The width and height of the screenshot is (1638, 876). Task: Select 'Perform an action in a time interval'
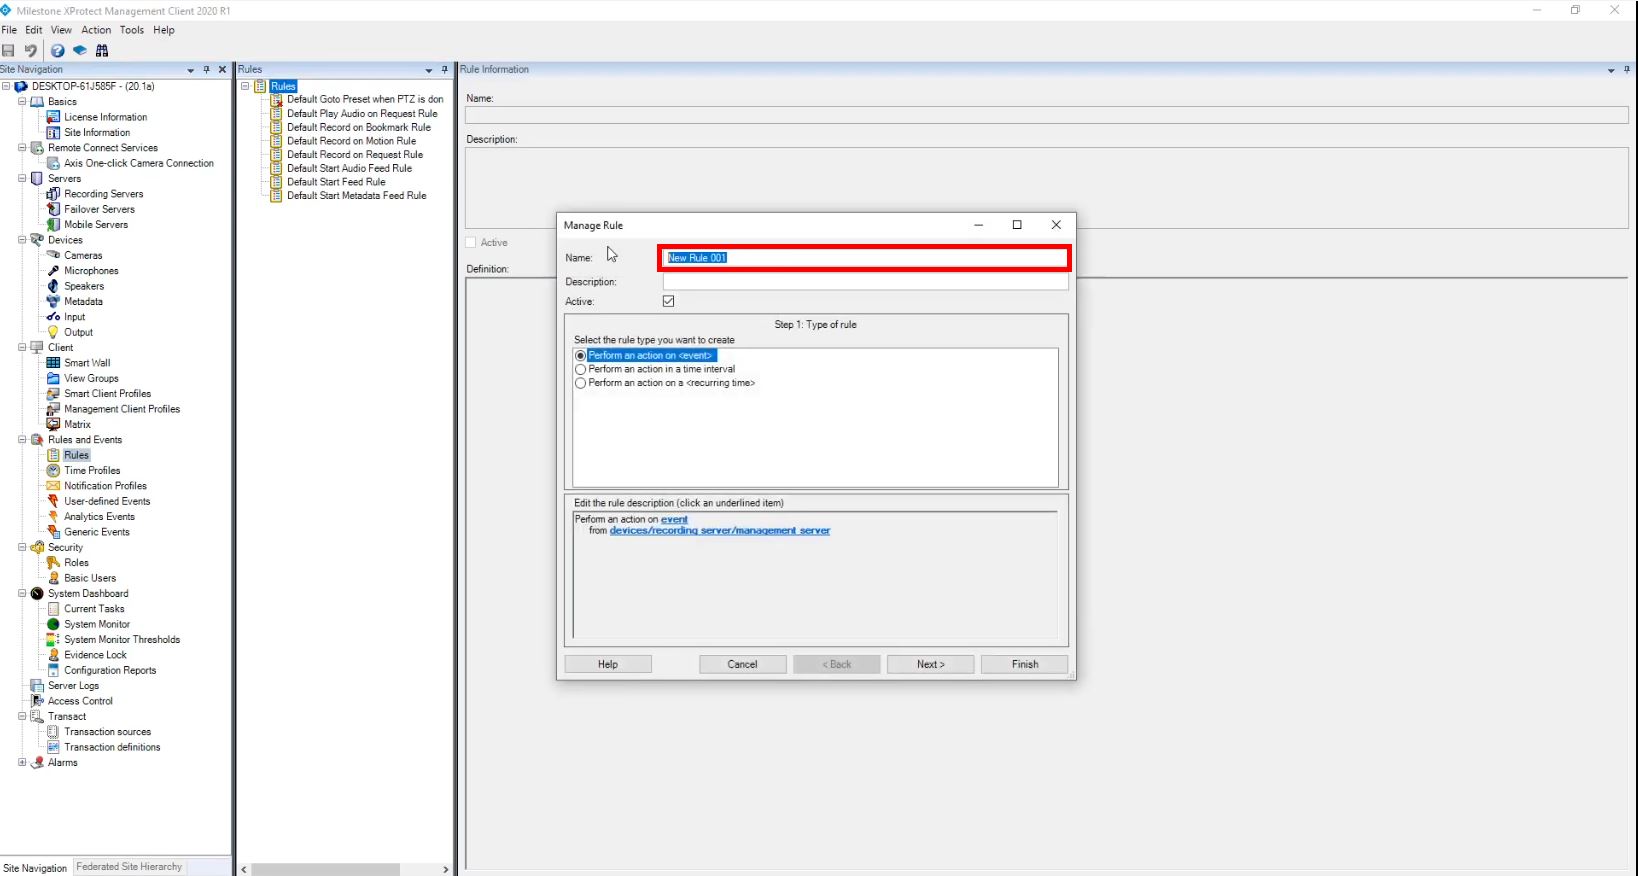click(581, 369)
